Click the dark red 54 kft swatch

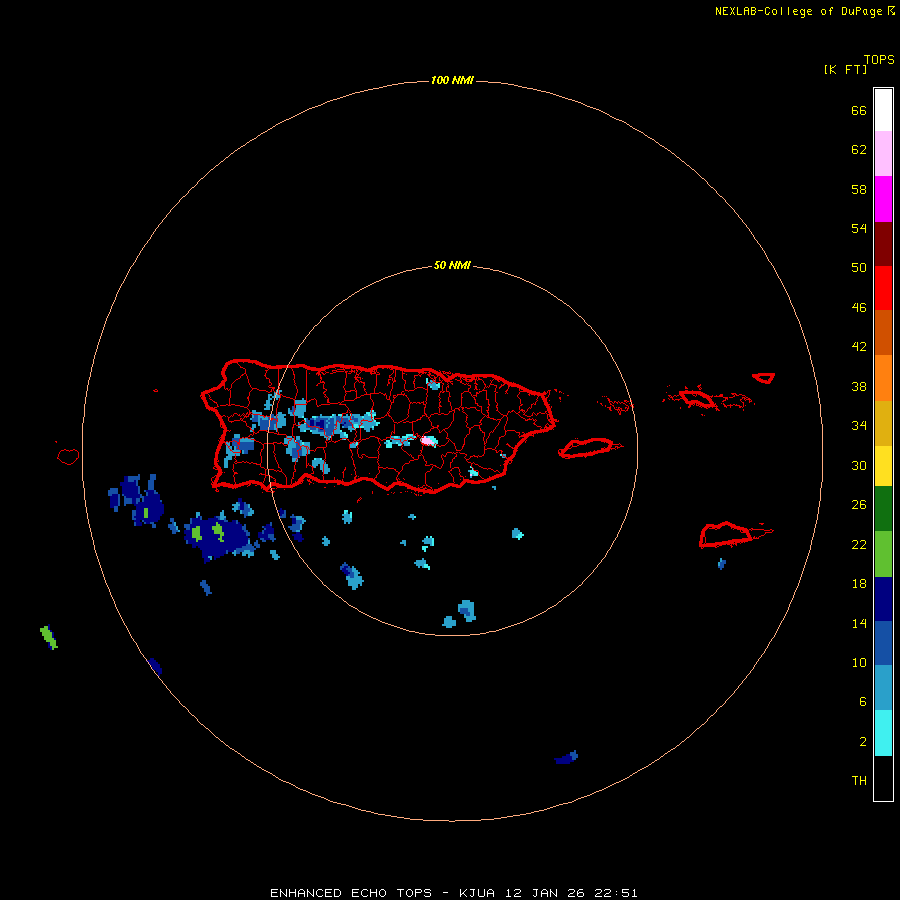pos(883,243)
